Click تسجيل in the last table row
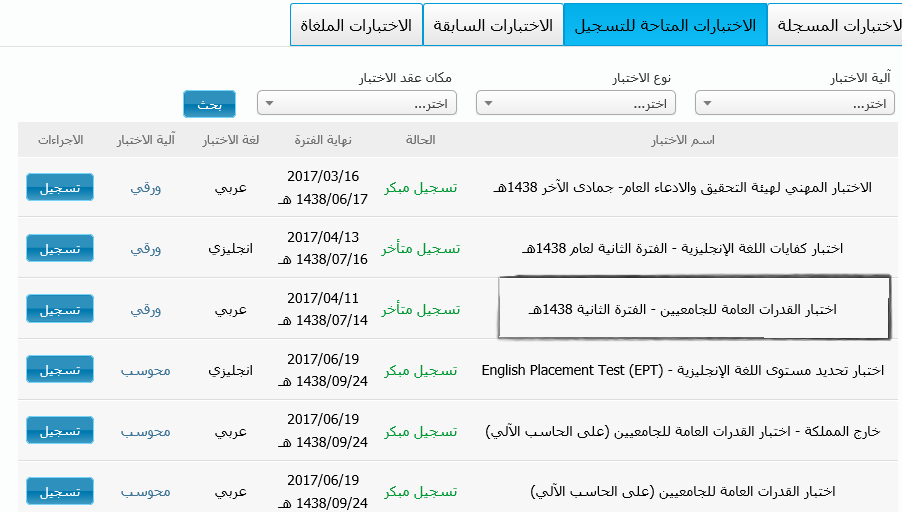Screen dimensions: 902x512 pyautogui.click(x=59, y=491)
